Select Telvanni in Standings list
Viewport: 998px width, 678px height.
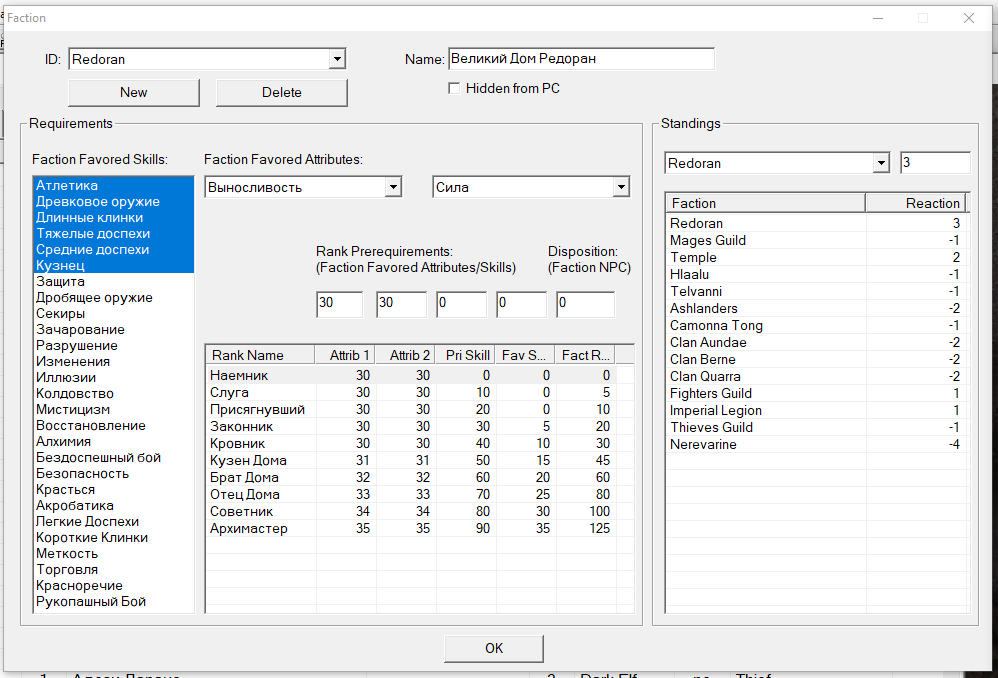(x=816, y=292)
